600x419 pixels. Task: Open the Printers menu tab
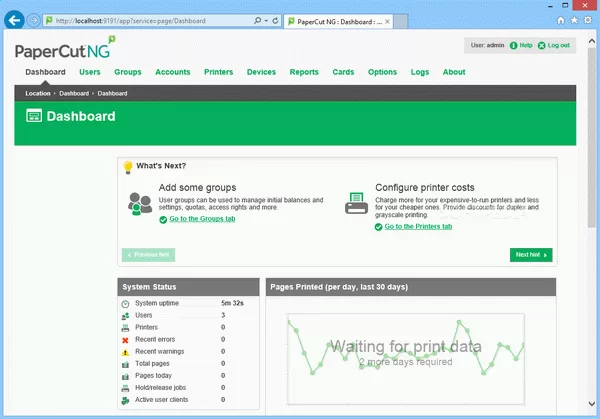click(x=218, y=72)
